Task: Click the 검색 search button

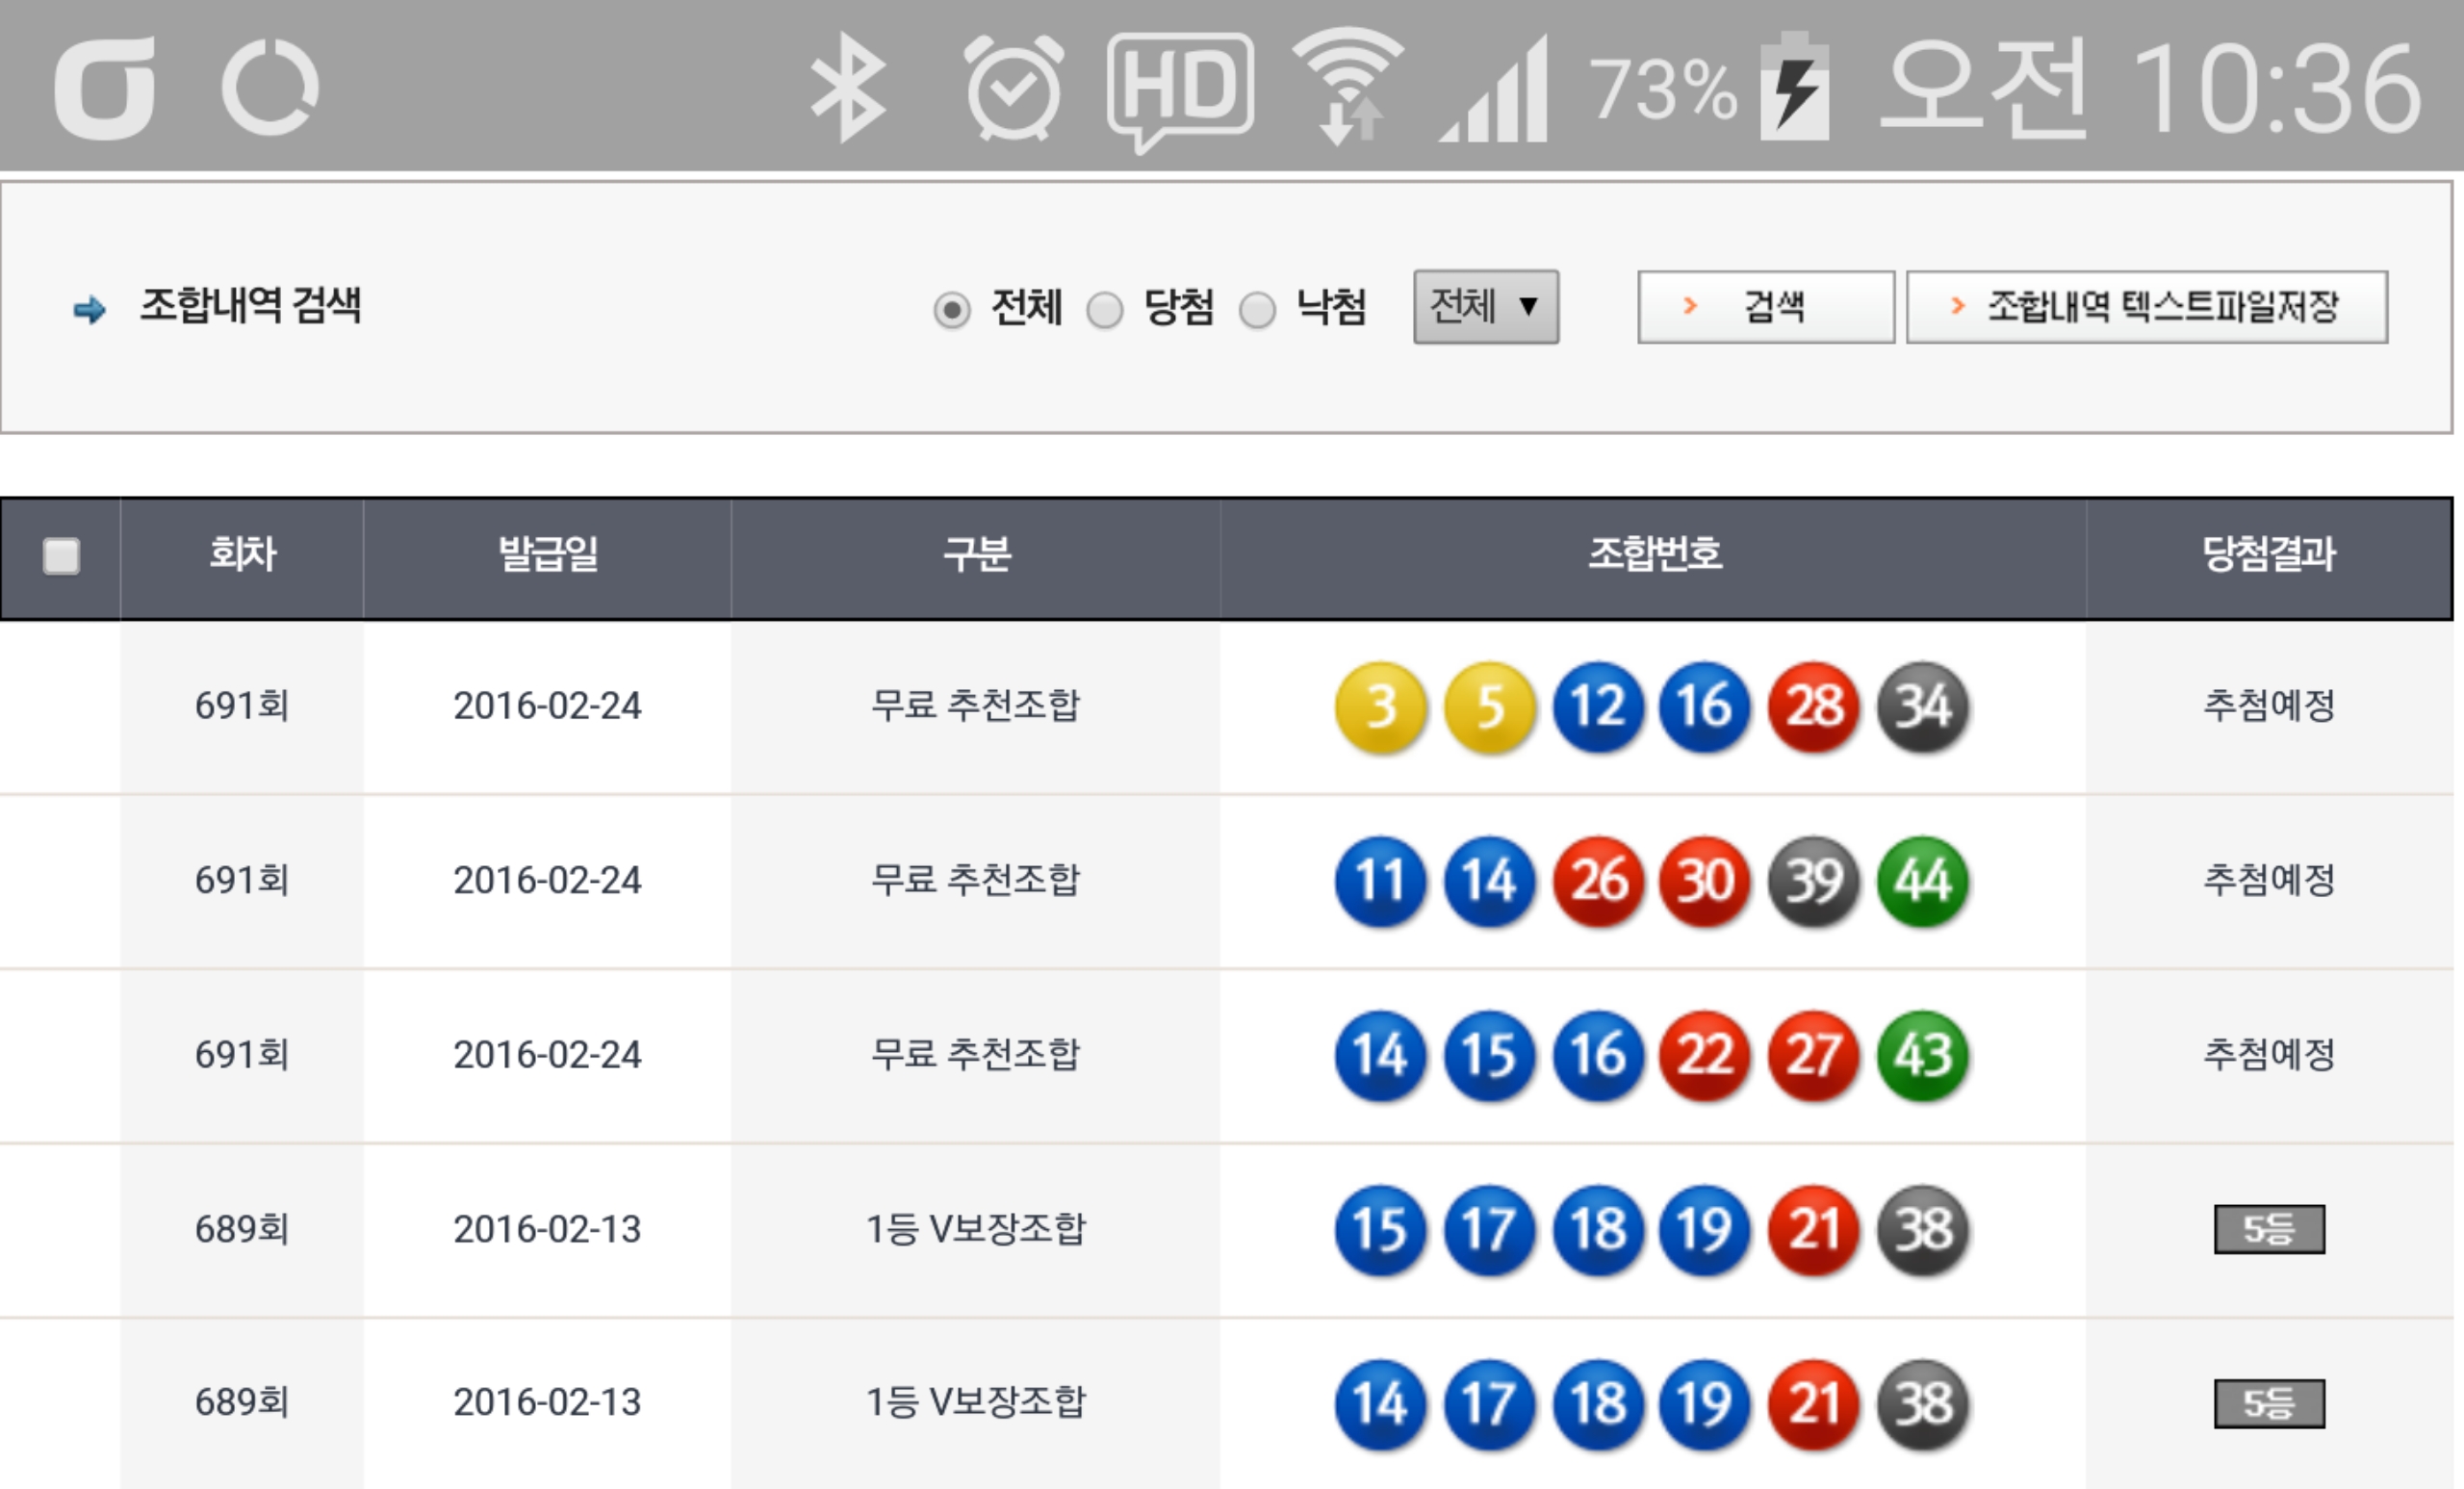Action: (x=1765, y=306)
